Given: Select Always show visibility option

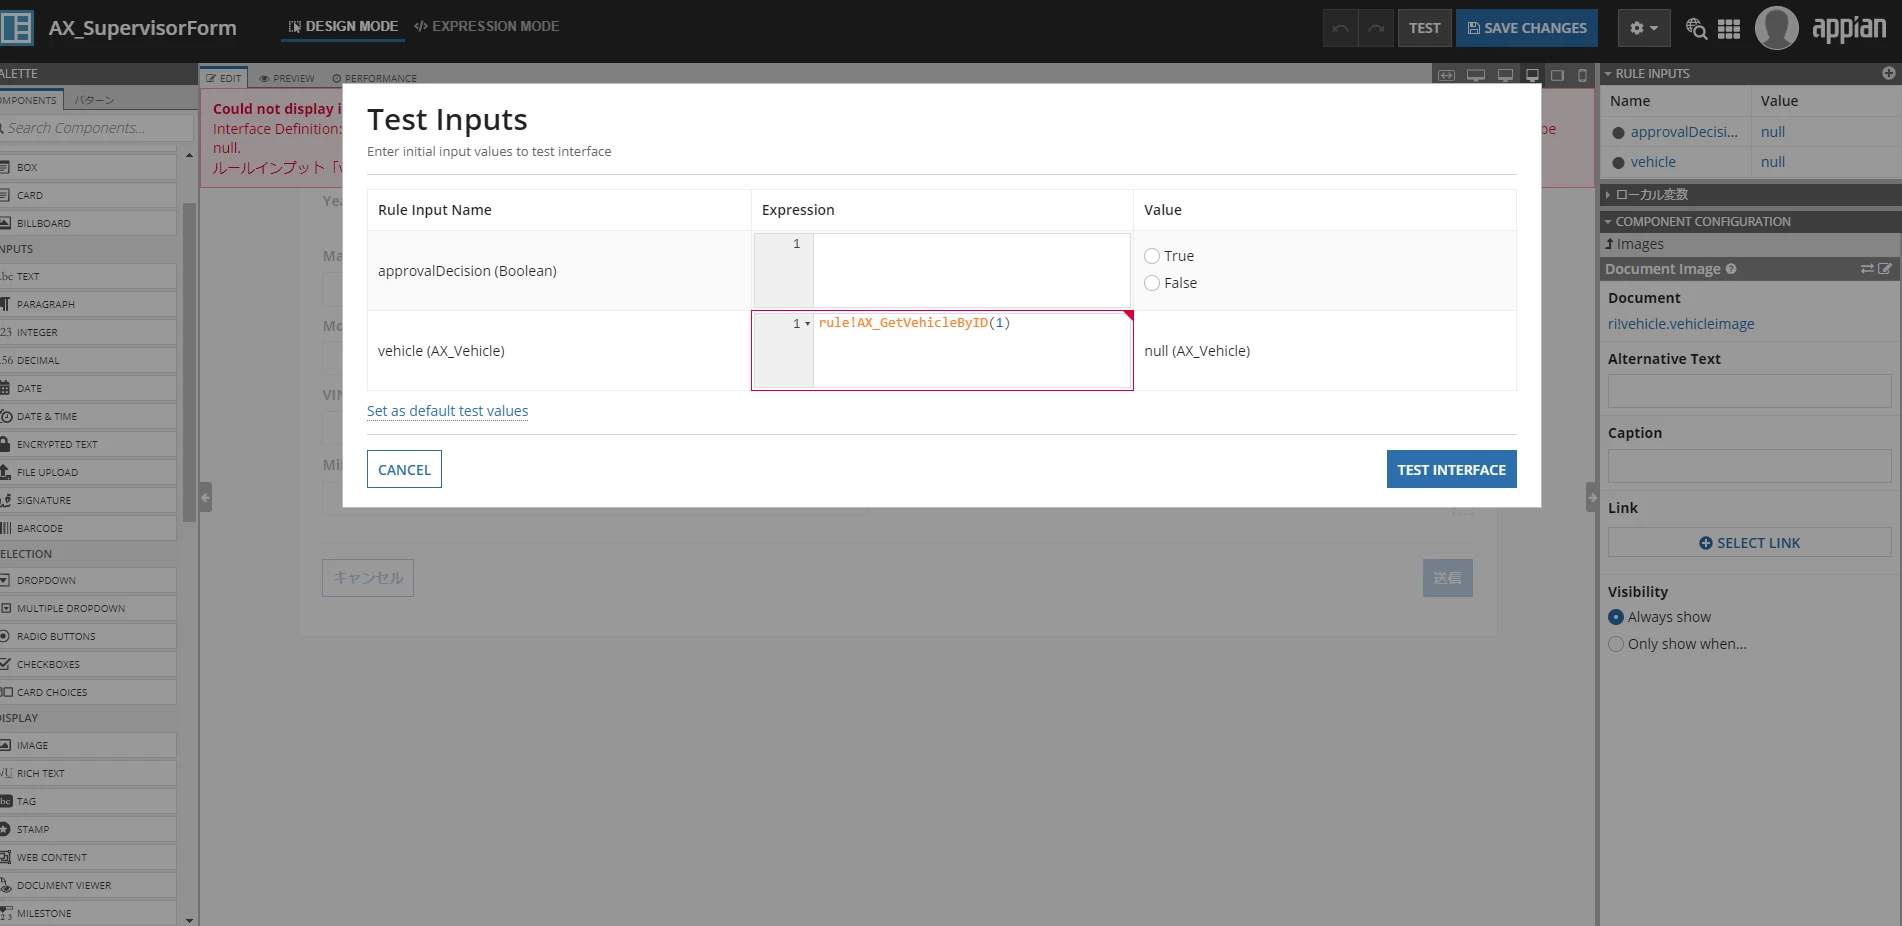Looking at the screenshot, I should (x=1616, y=617).
